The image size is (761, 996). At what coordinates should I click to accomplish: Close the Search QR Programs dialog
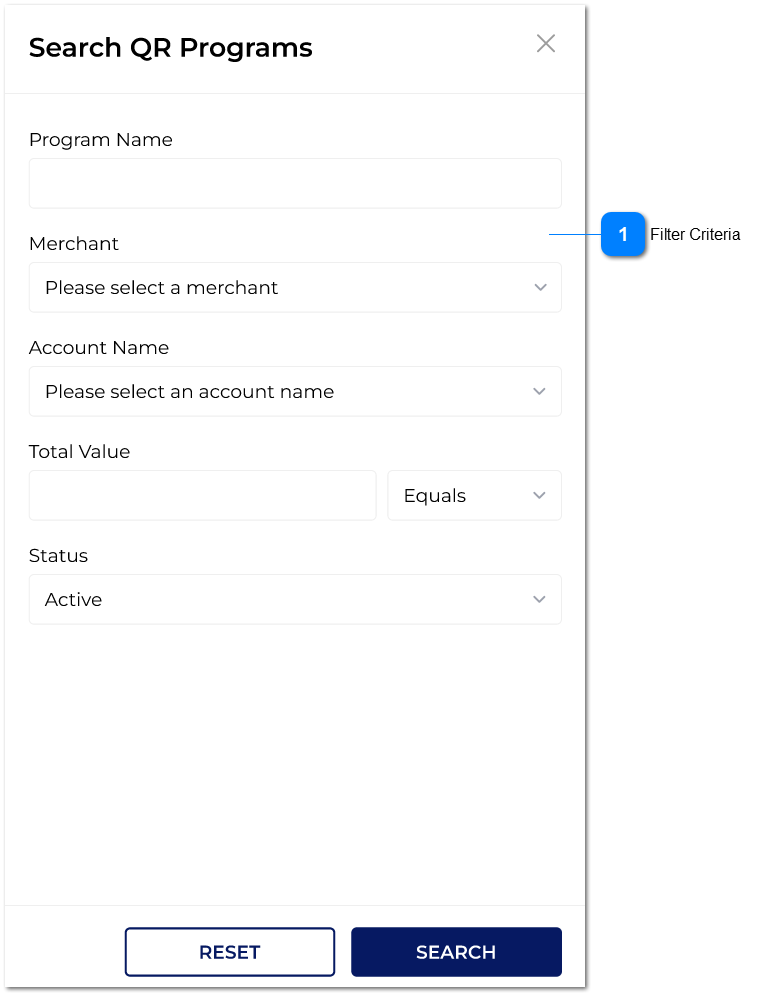(545, 43)
